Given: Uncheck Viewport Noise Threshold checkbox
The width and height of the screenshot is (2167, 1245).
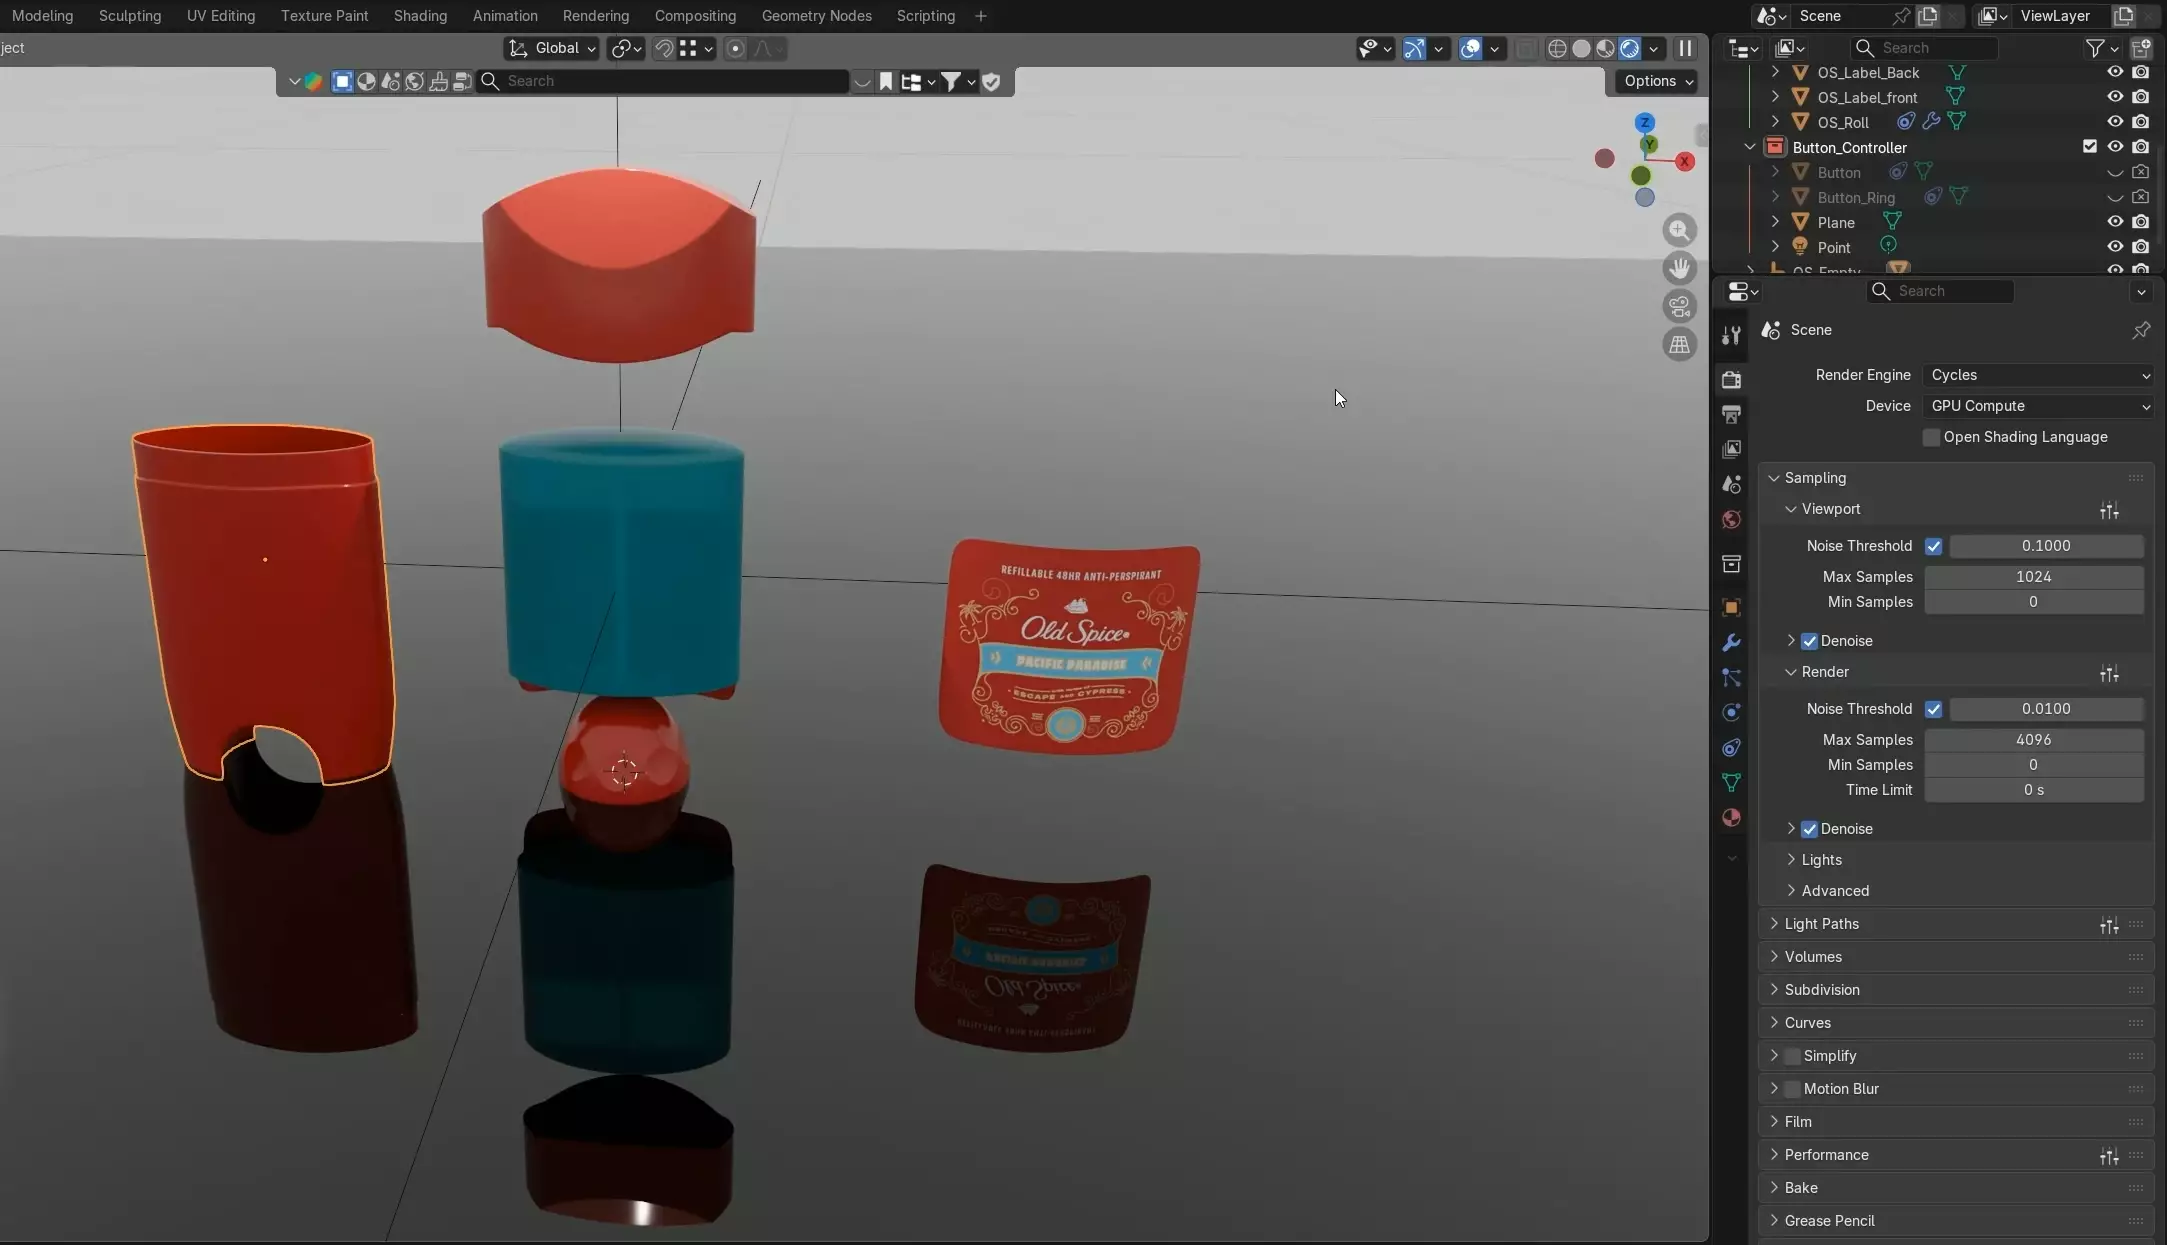Looking at the screenshot, I should click(x=1933, y=546).
